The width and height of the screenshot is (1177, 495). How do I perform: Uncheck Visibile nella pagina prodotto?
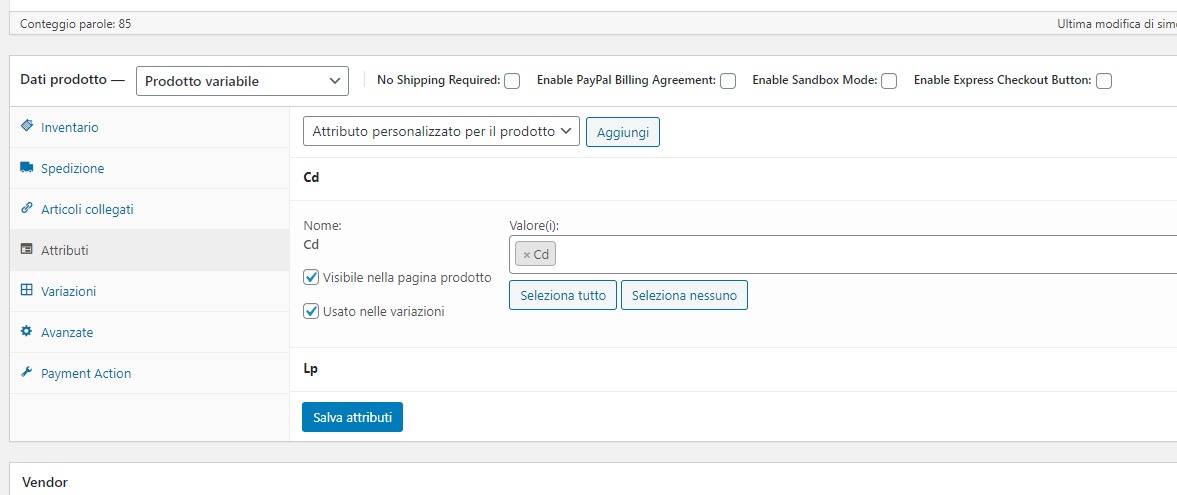(x=311, y=277)
